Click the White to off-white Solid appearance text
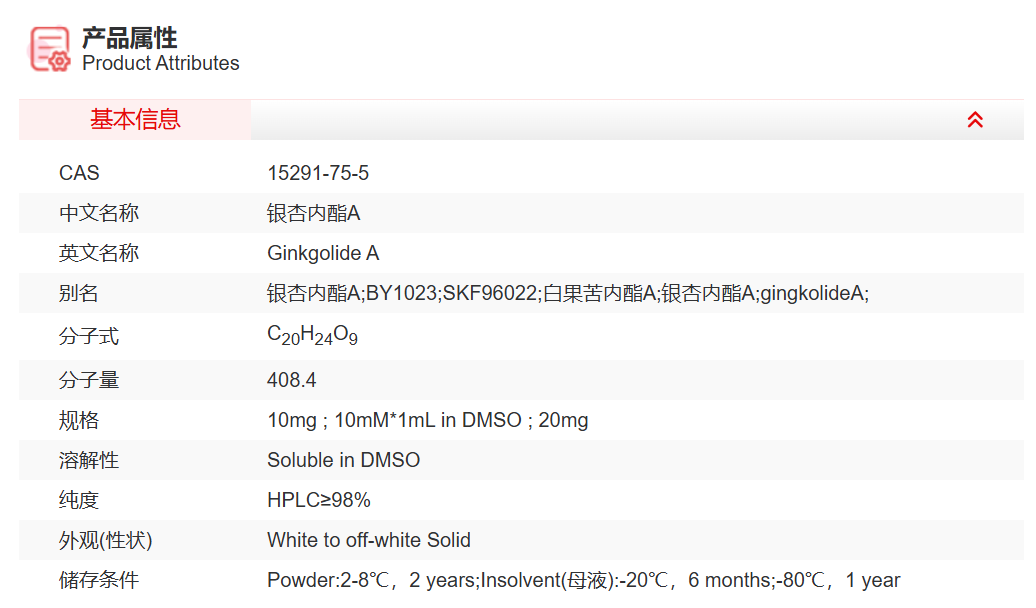The width and height of the screenshot is (1036, 608). [368, 540]
